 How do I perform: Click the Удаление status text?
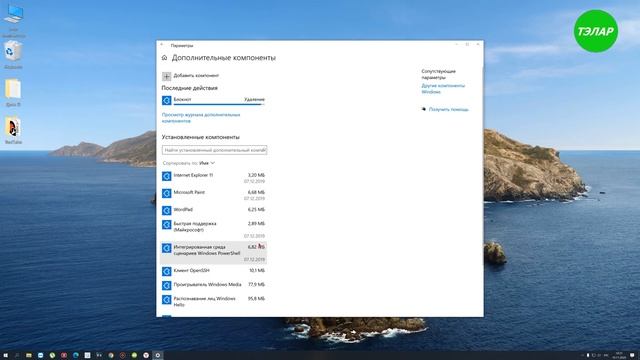(254, 99)
